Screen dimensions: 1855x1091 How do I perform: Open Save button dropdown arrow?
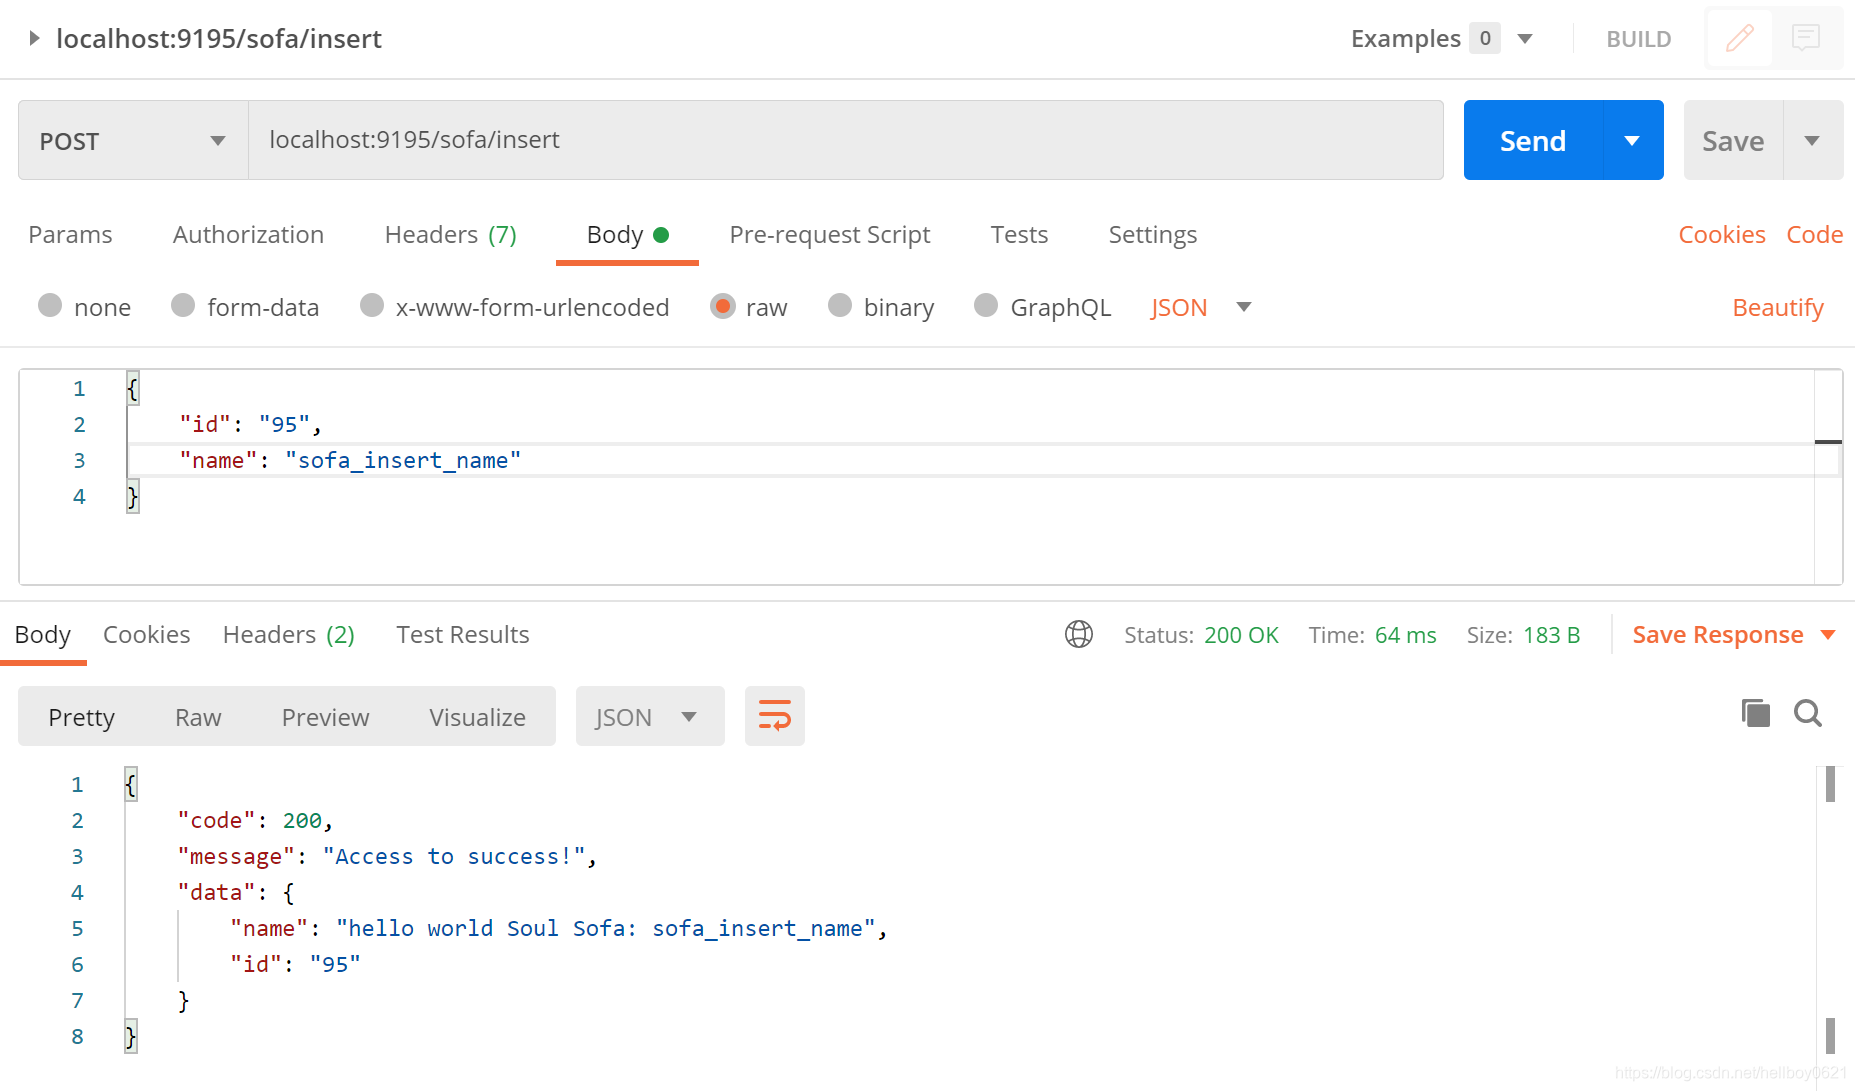point(1812,140)
